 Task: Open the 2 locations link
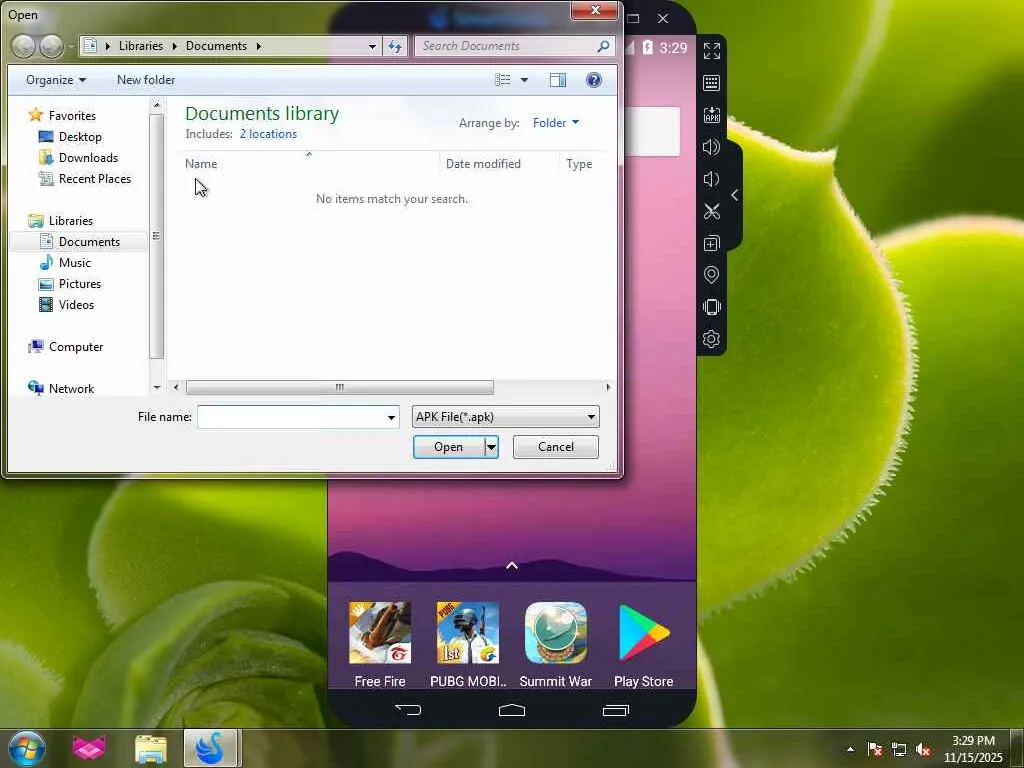pyautogui.click(x=268, y=134)
